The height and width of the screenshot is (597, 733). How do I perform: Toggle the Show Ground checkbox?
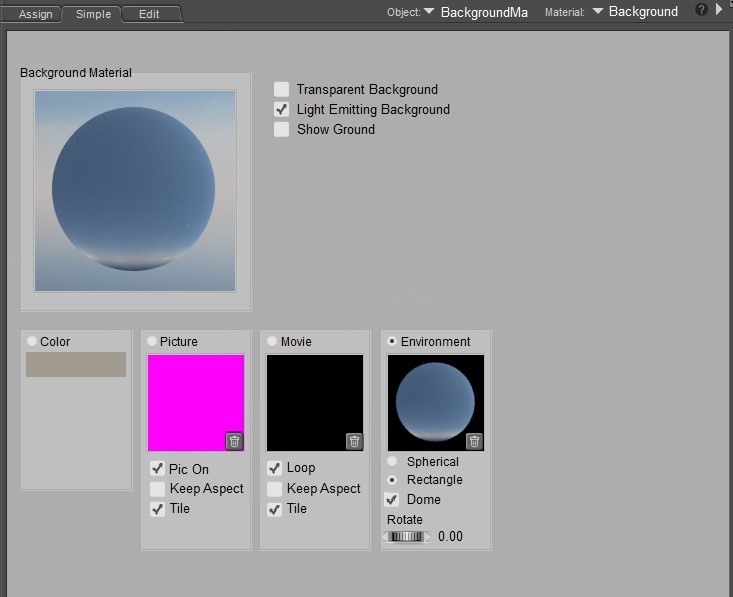tap(282, 129)
